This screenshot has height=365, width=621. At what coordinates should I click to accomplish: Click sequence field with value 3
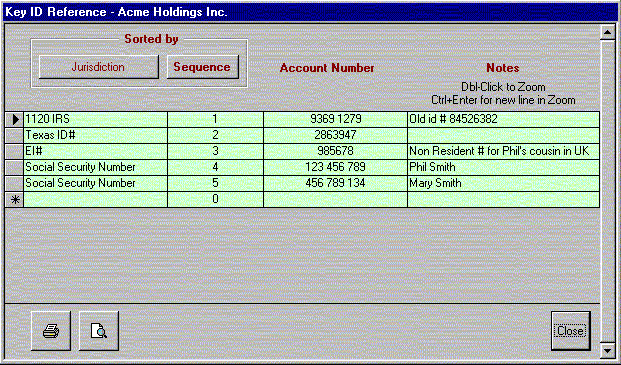coord(215,151)
